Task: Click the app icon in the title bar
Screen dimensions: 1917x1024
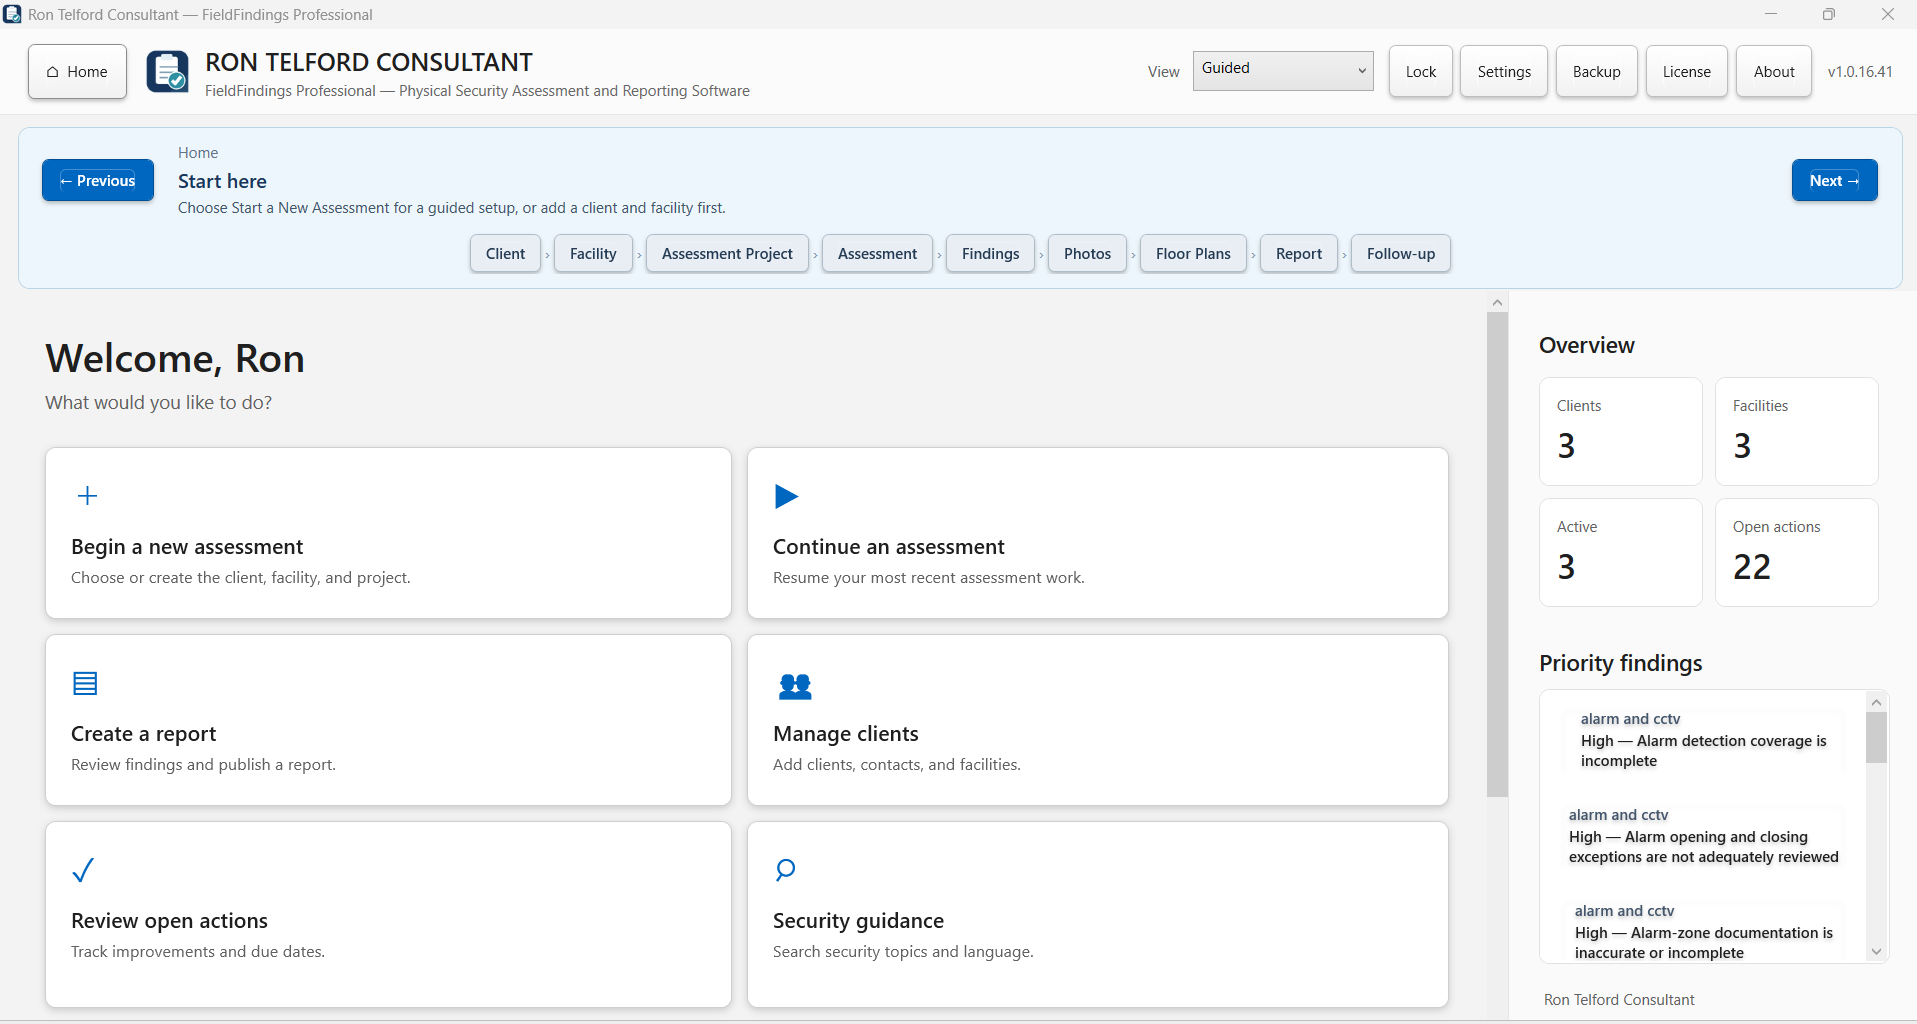Action: coord(12,14)
